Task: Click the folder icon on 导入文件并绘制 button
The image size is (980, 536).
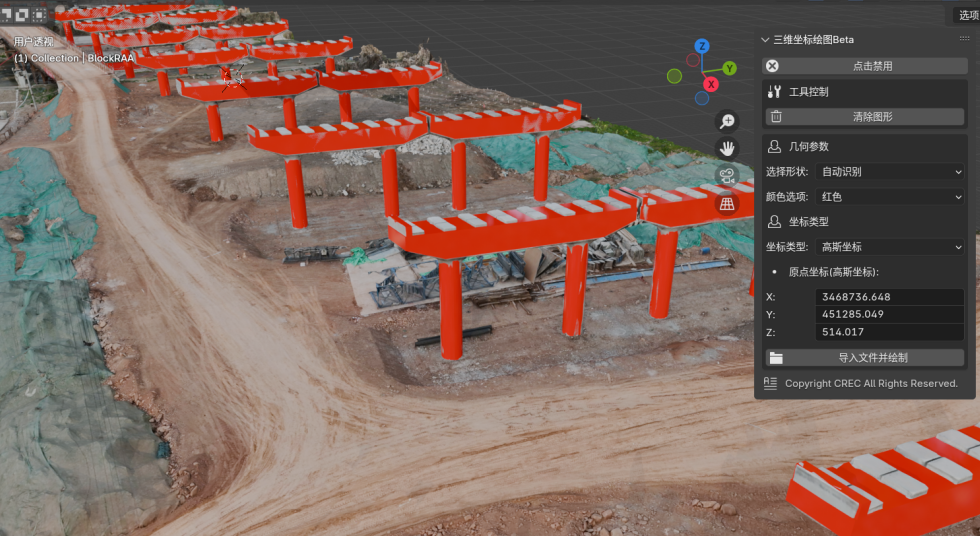Action: tap(776, 358)
